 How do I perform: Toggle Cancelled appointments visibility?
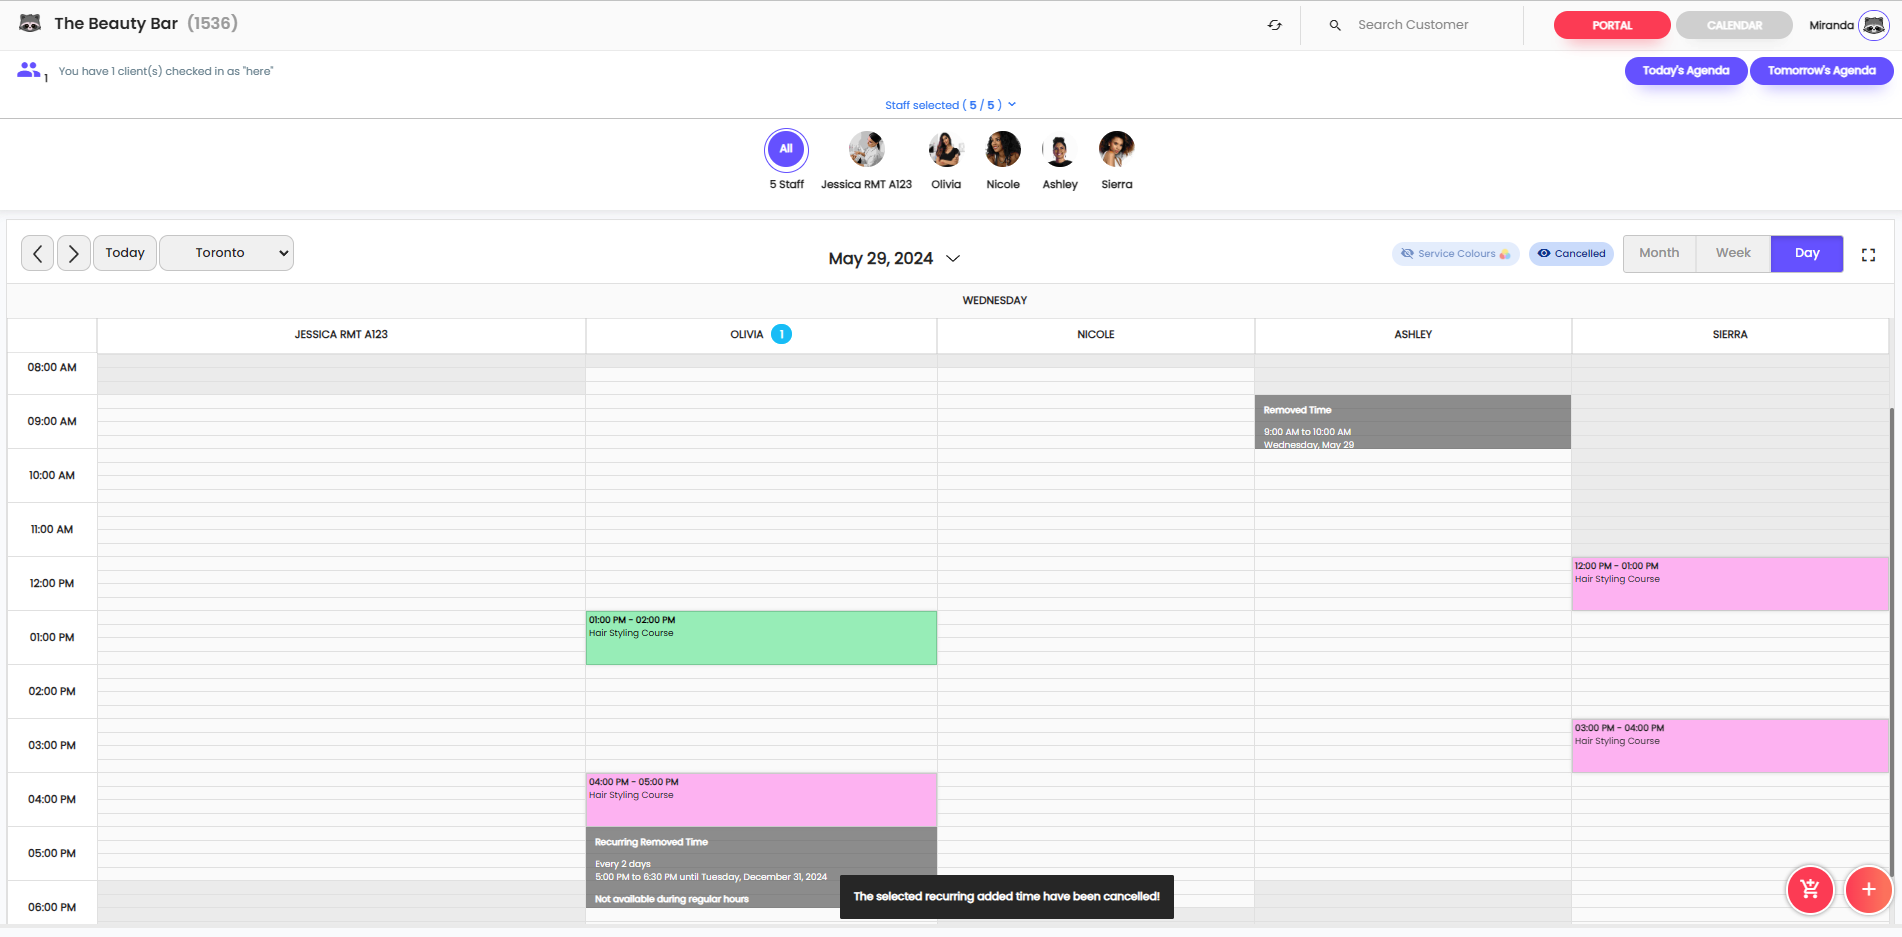pos(1571,254)
